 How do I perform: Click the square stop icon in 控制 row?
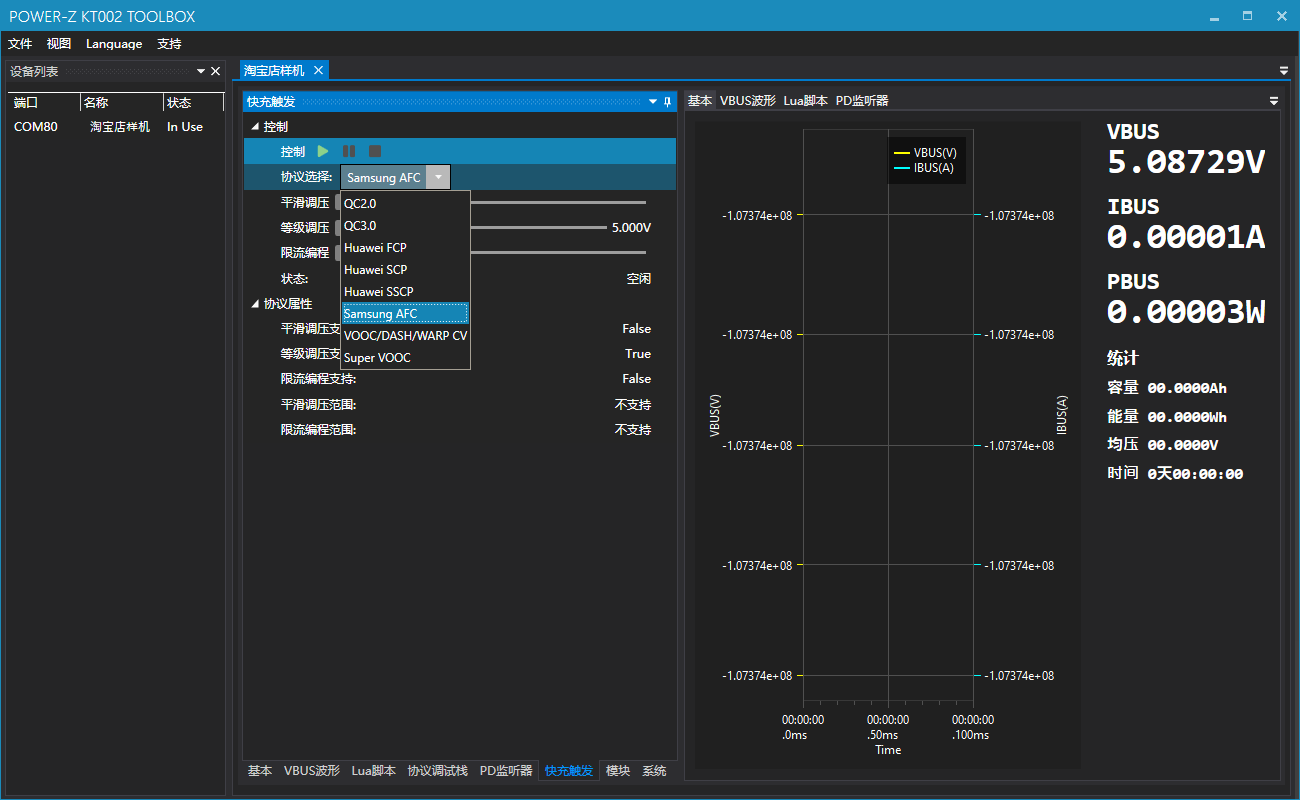375,151
